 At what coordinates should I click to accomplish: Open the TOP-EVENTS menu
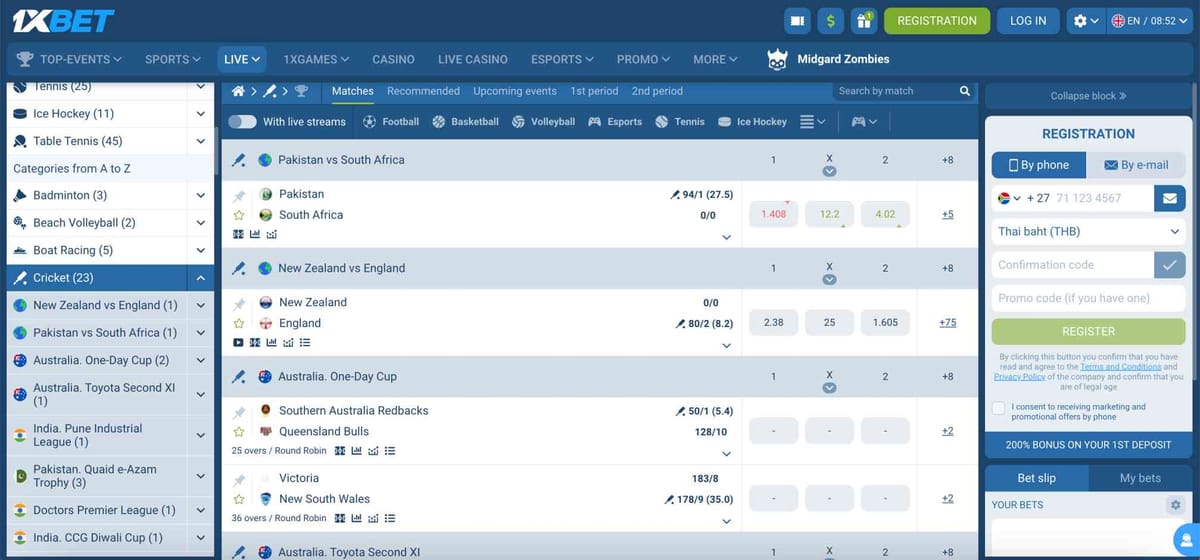pyautogui.click(x=70, y=59)
